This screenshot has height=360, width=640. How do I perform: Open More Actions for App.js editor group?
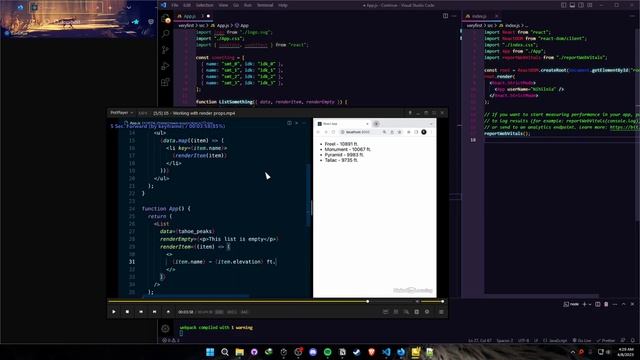pos(454,16)
